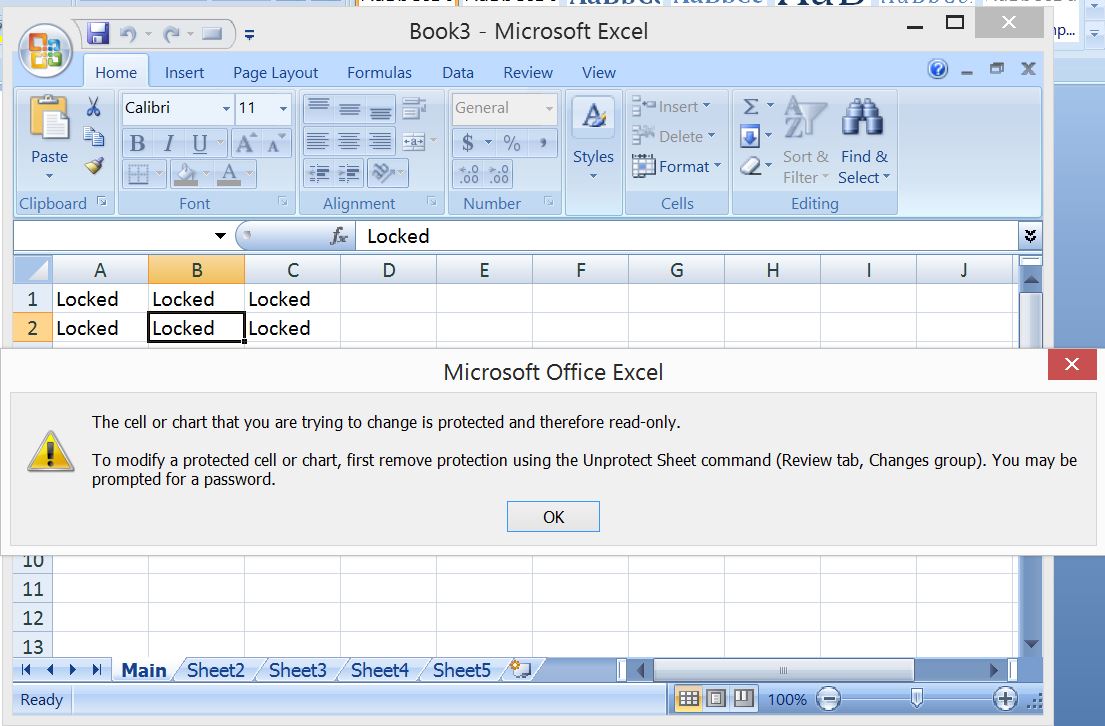Open the Sheet5 worksheet tab
Screen dimensions: 1105x726
[462, 670]
